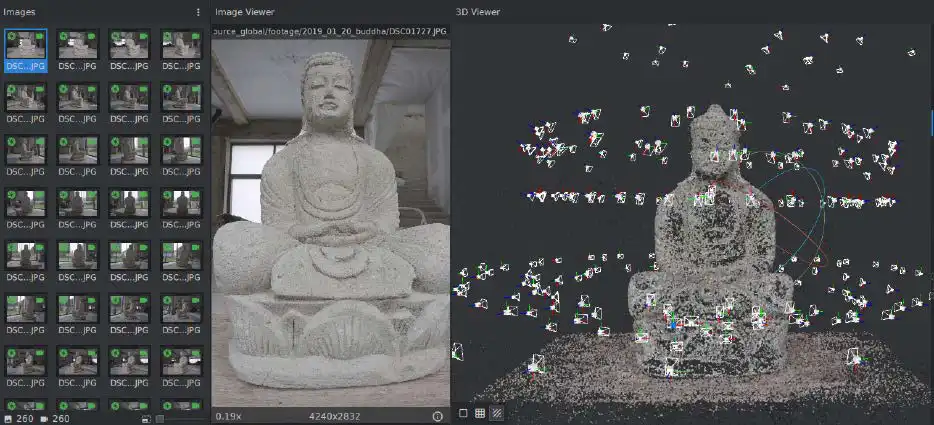Adjust the thumbnail size slider handle
The height and width of the screenshot is (425, 934).
pyautogui.click(x=160, y=419)
